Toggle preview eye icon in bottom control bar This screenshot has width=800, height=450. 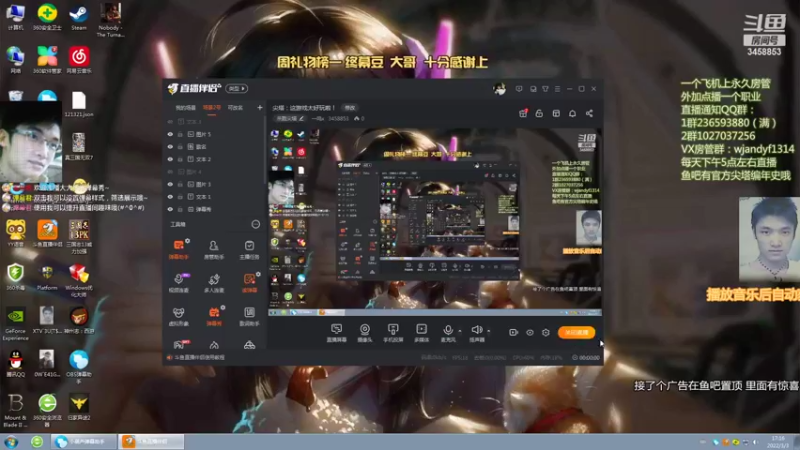click(530, 333)
